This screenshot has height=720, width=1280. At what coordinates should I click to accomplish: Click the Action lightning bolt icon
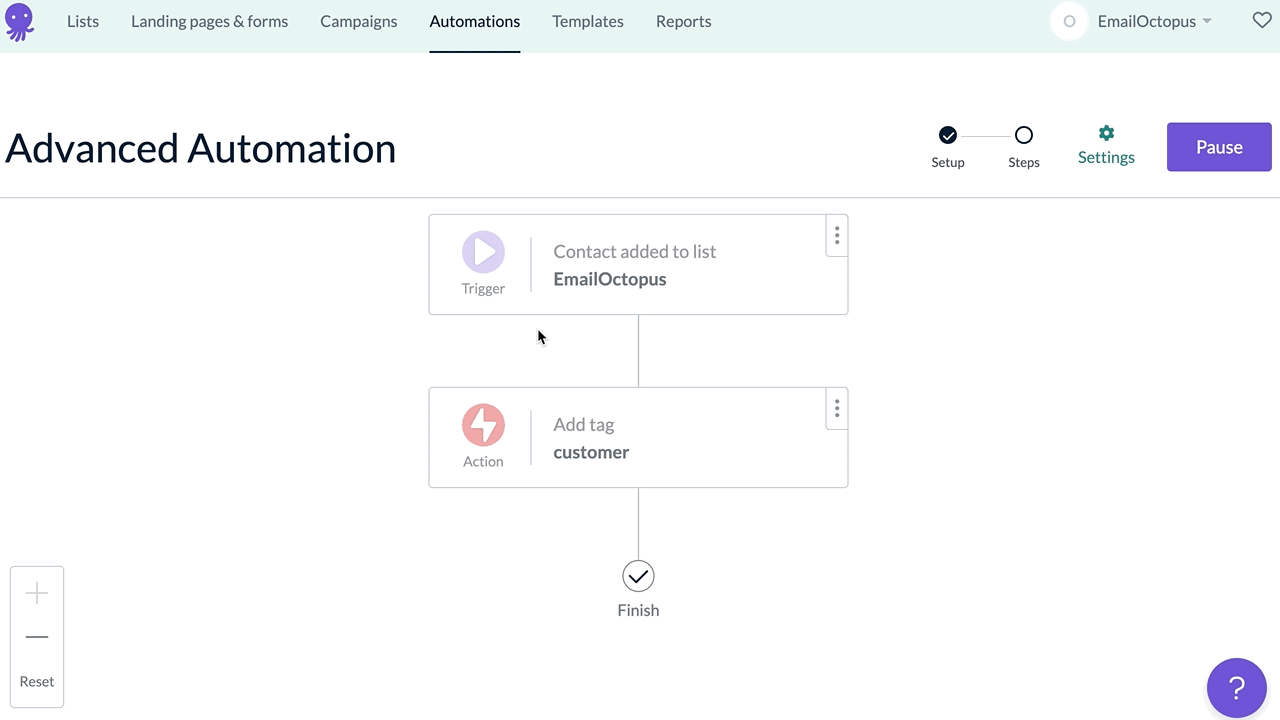pos(483,425)
